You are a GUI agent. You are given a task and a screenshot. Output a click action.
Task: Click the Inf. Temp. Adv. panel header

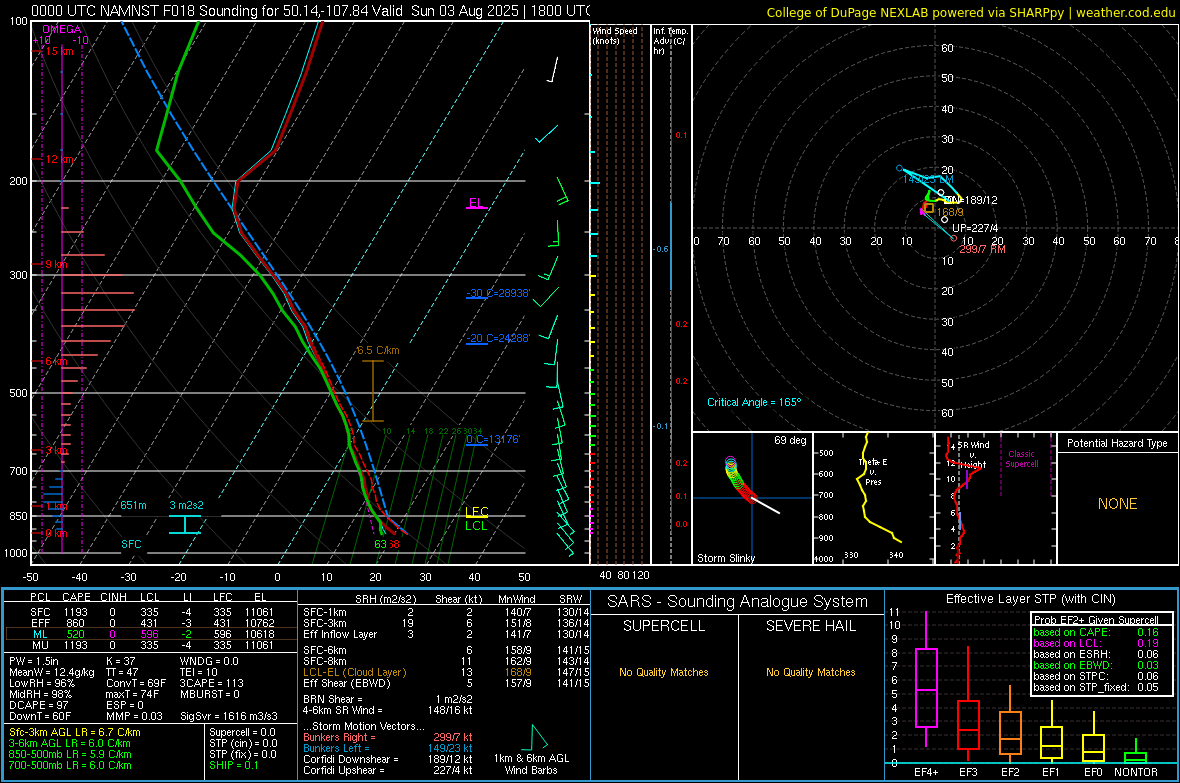671,41
